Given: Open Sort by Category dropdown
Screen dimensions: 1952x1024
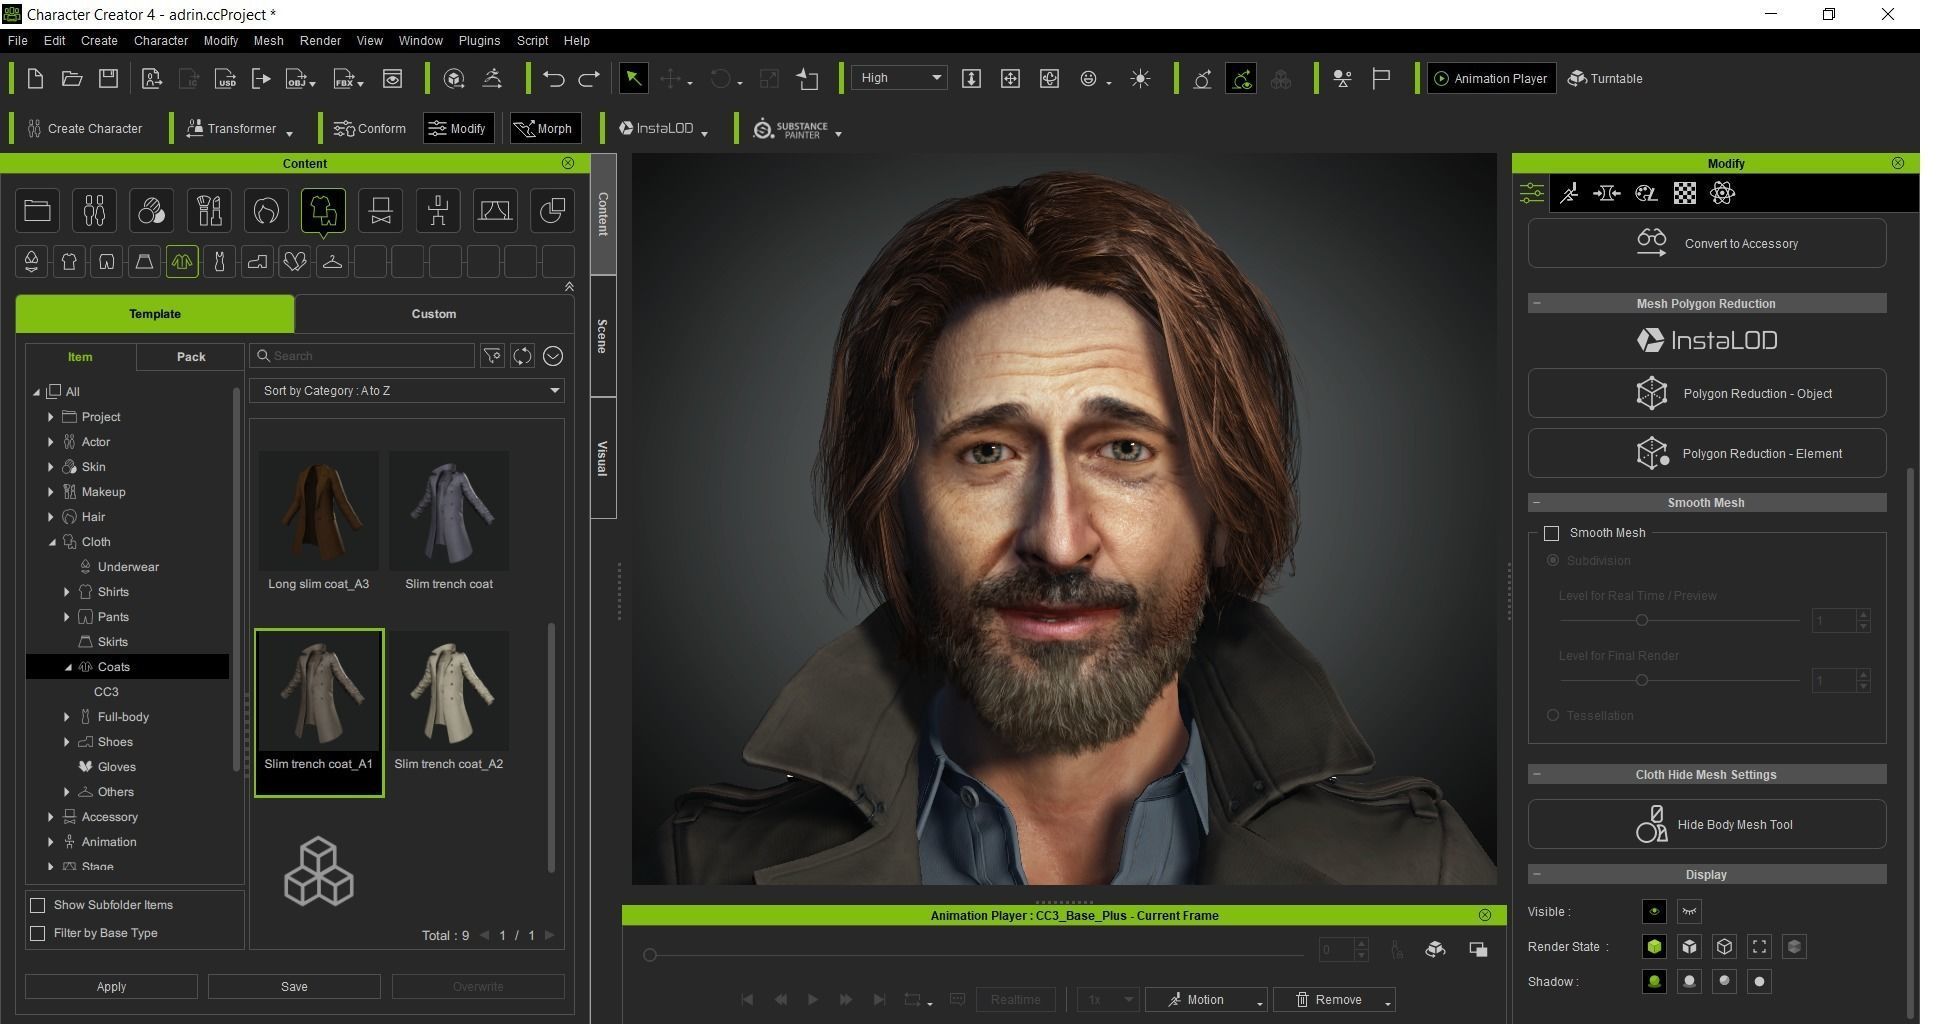Looking at the screenshot, I should click(407, 391).
